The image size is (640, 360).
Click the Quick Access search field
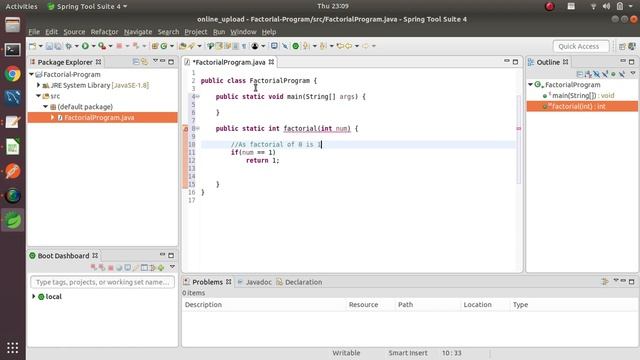pyautogui.click(x=581, y=46)
